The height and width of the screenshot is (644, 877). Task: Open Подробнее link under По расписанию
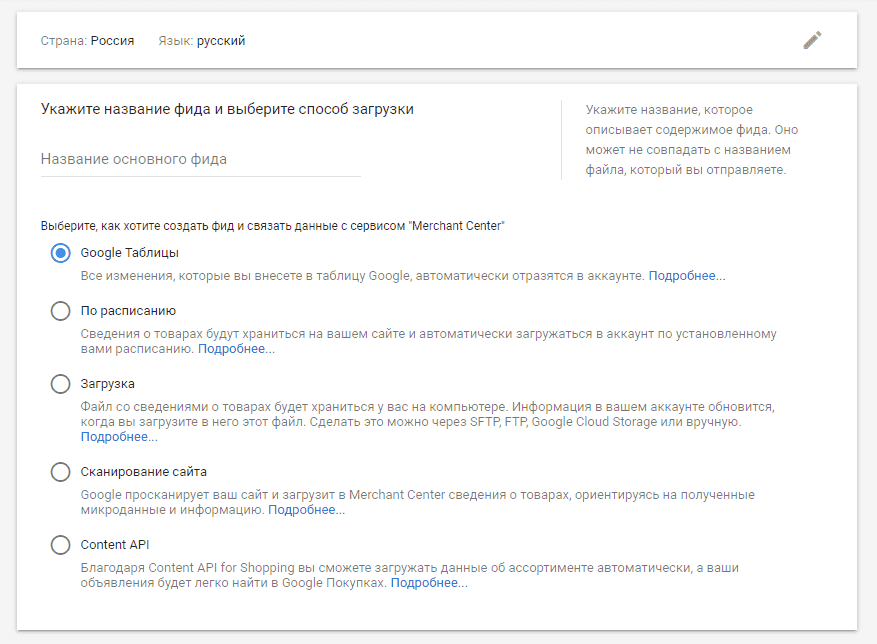237,349
